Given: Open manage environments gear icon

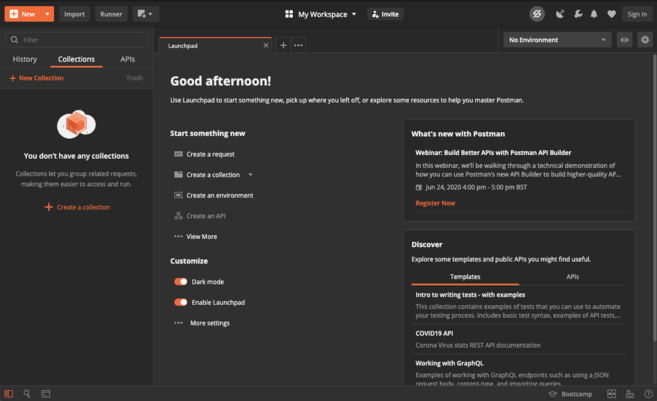Looking at the screenshot, I should point(644,40).
